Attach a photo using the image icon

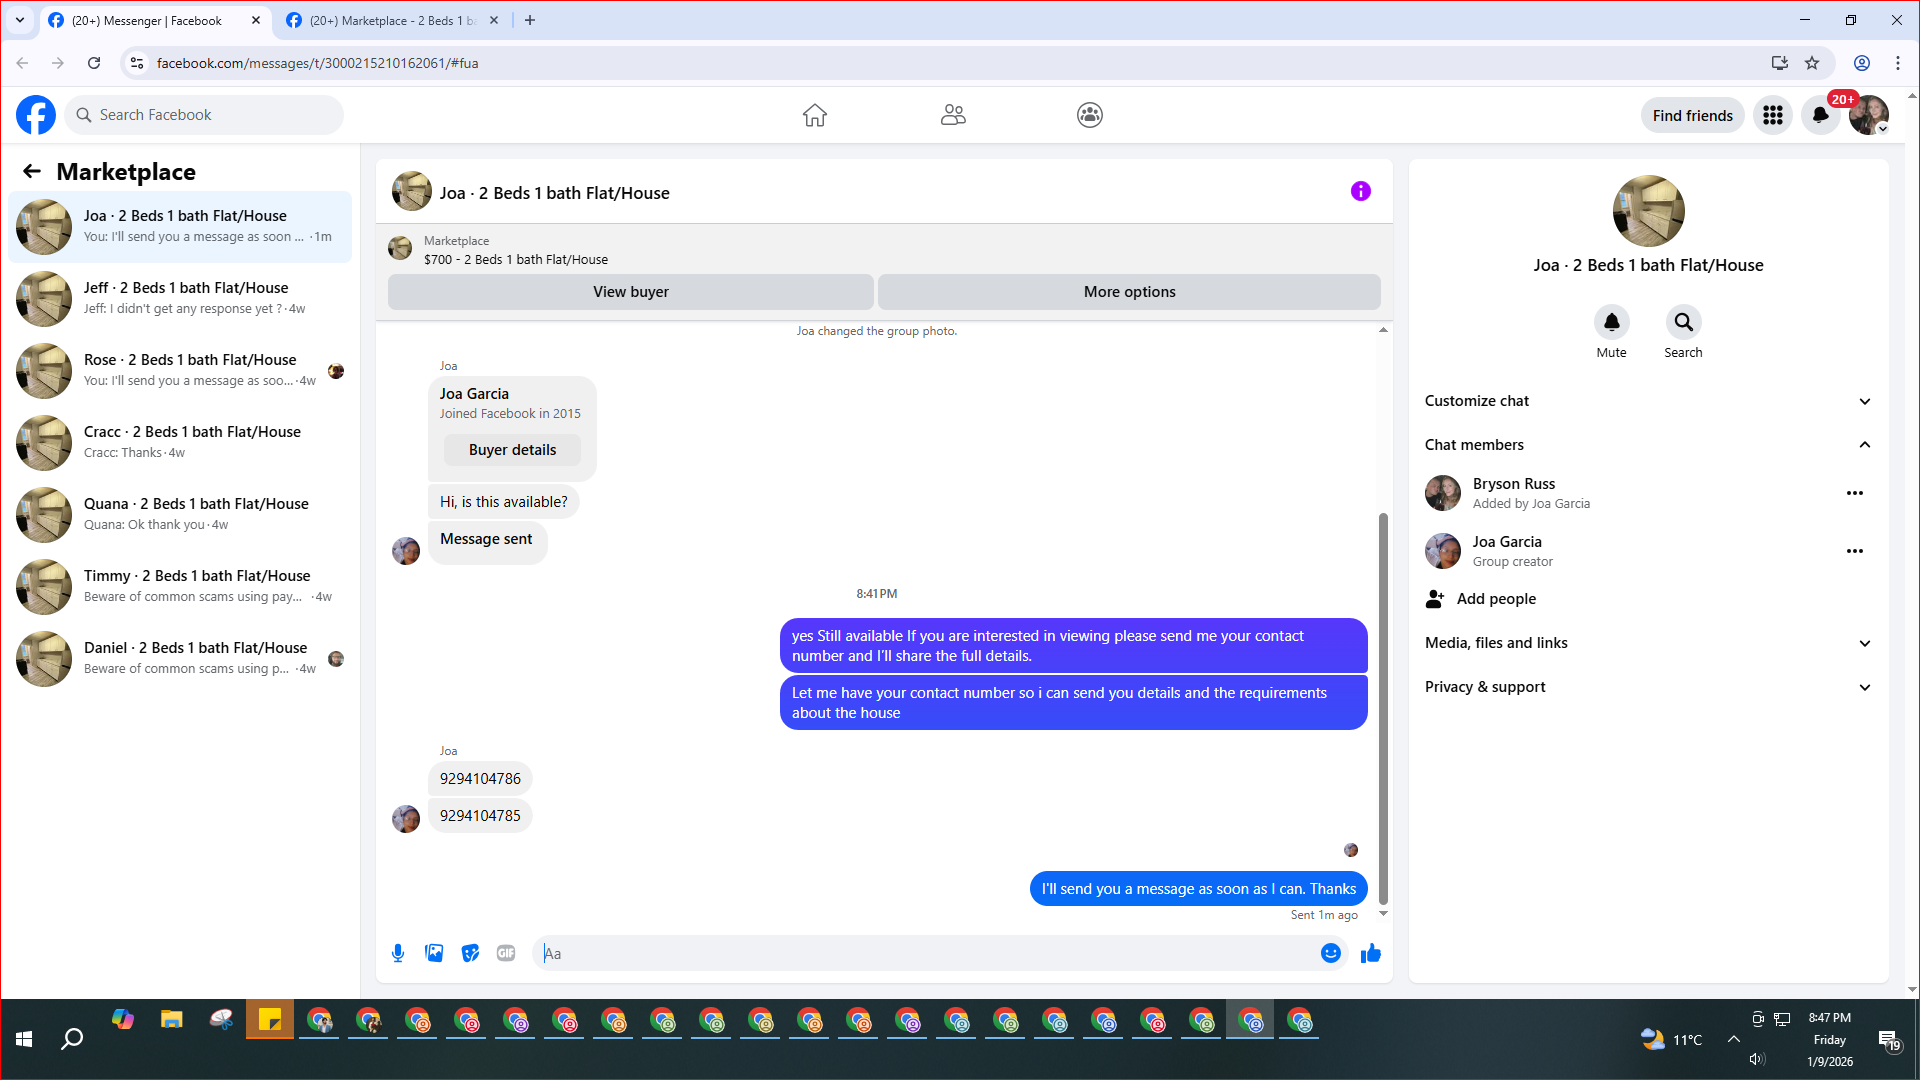(x=434, y=953)
